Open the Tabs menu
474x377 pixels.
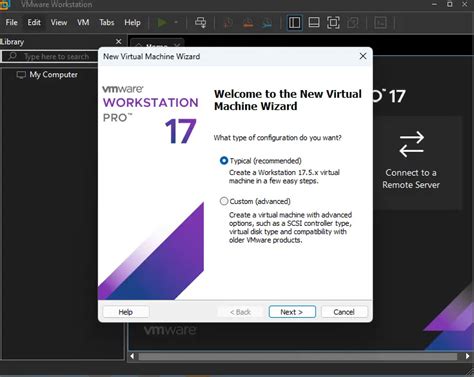coord(107,23)
